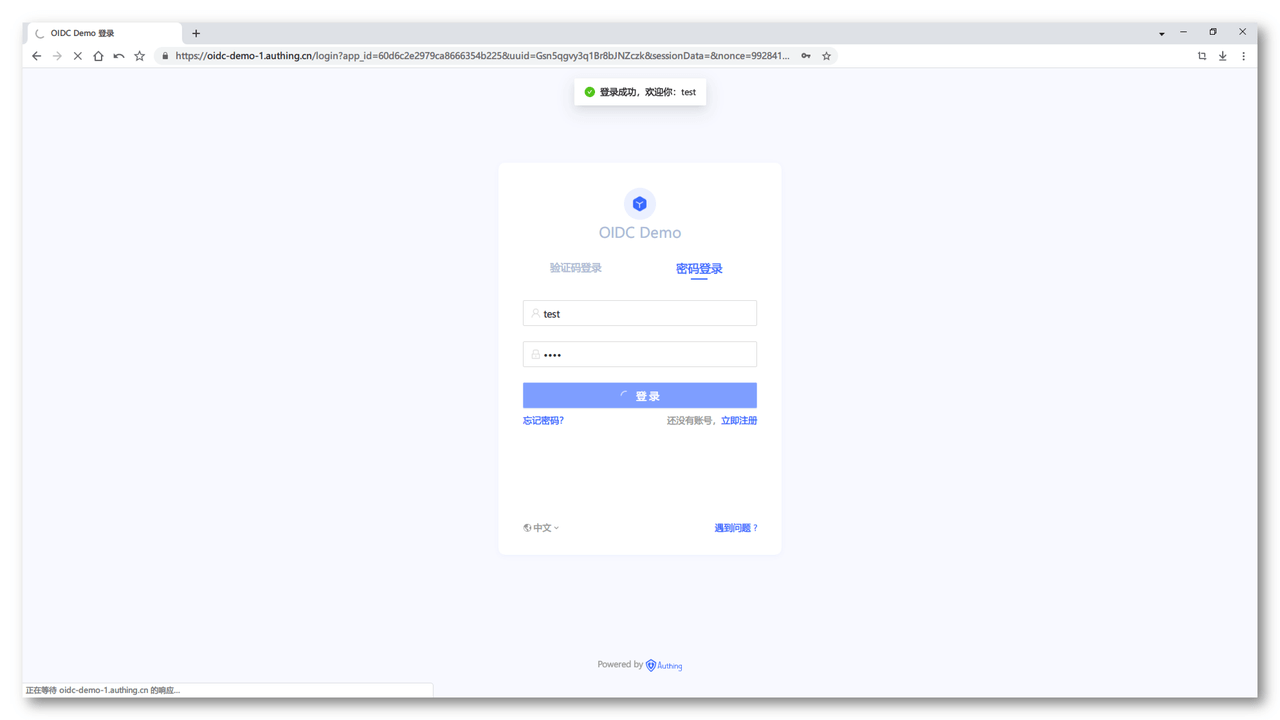Click the 立即注册 link
The height and width of the screenshot is (720, 1280).
[738, 421]
